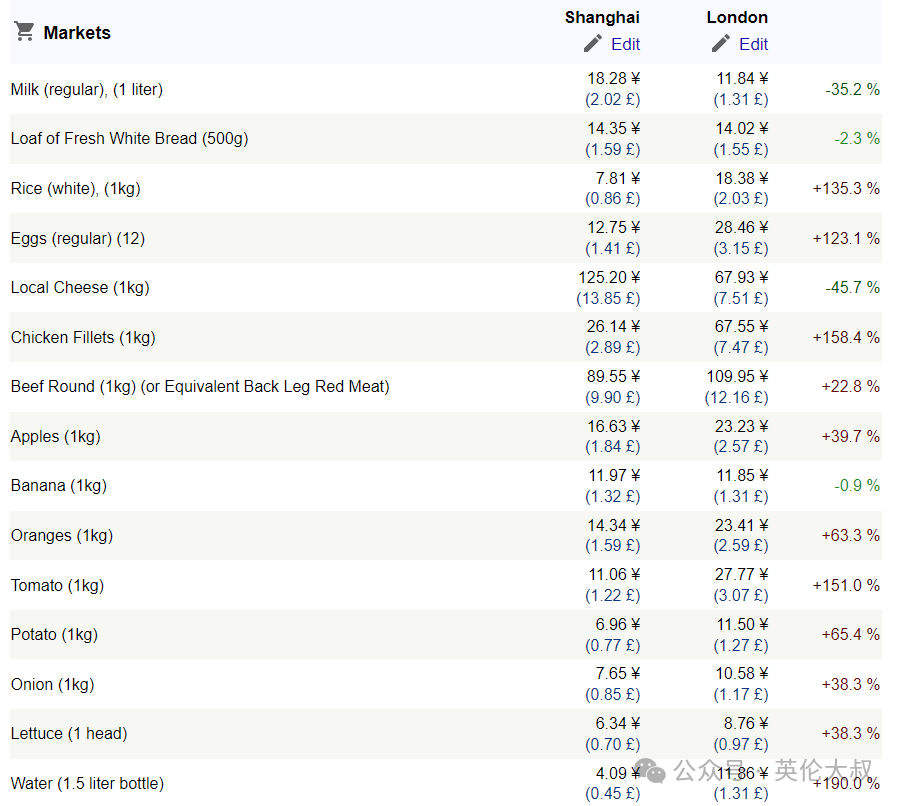Viewport: 901px width, 806px height.
Task: Click the London column header
Action: (737, 17)
